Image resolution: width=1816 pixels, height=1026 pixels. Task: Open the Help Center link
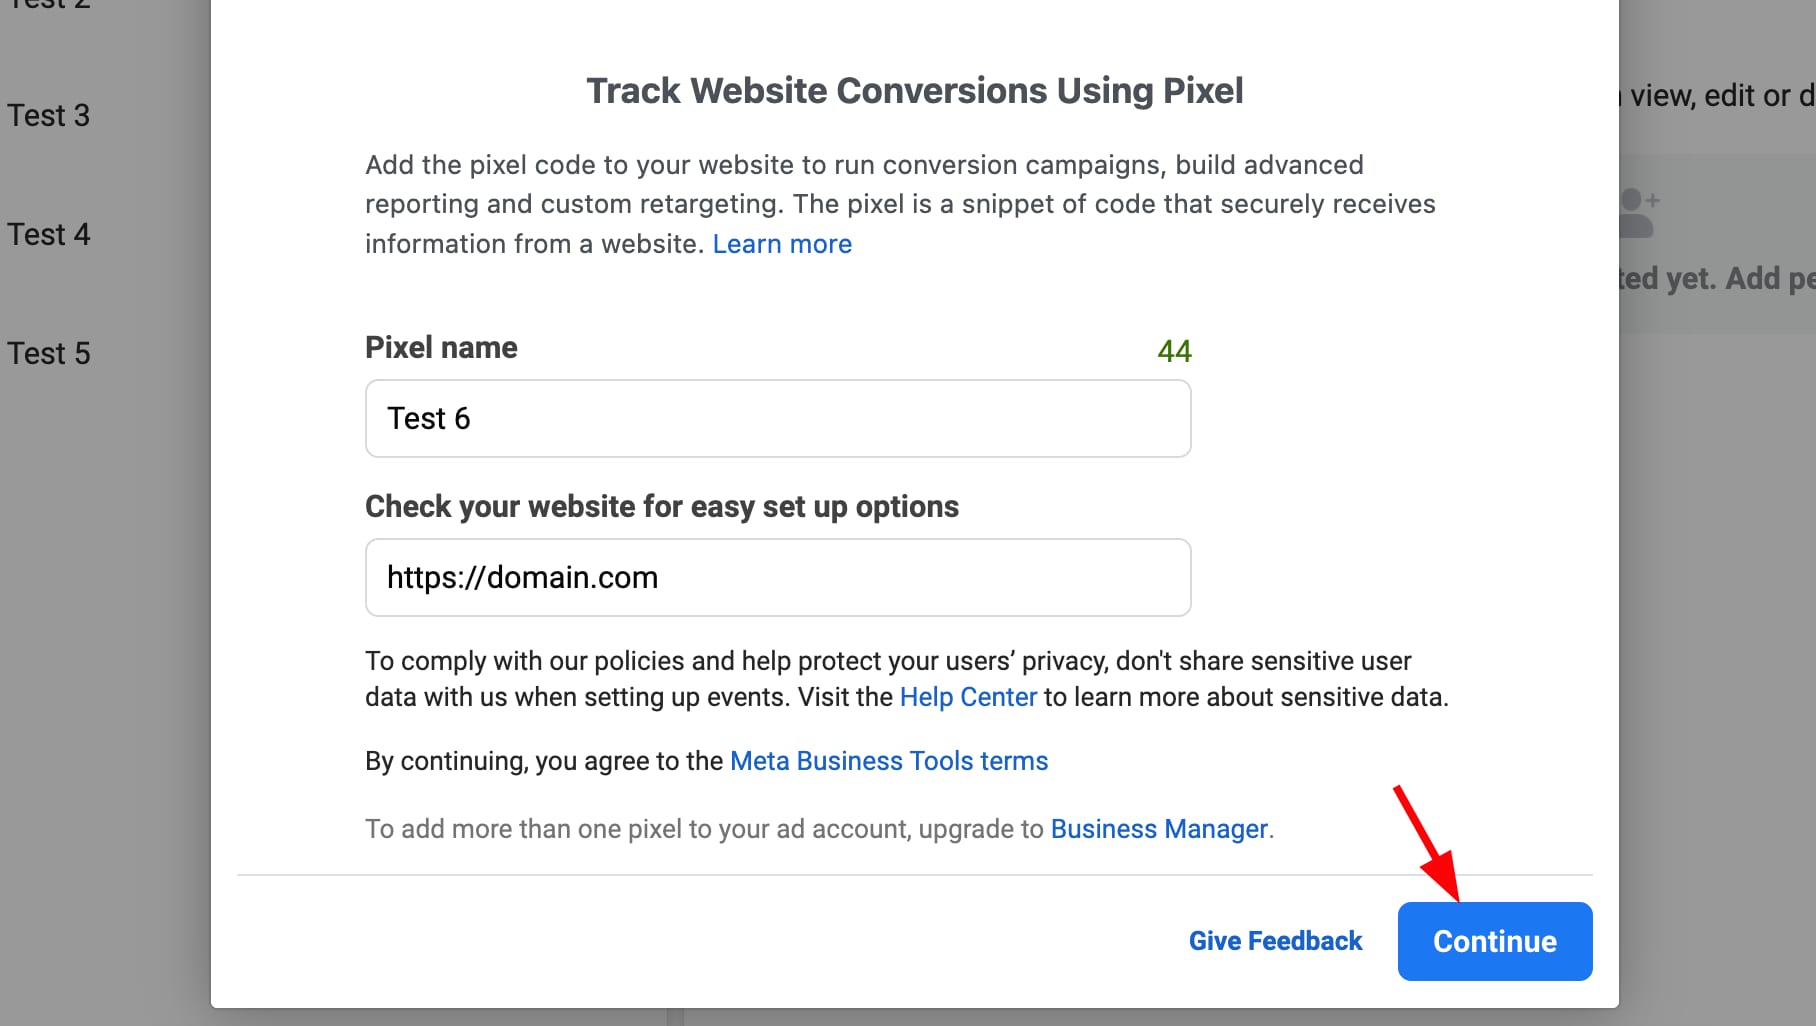click(968, 697)
